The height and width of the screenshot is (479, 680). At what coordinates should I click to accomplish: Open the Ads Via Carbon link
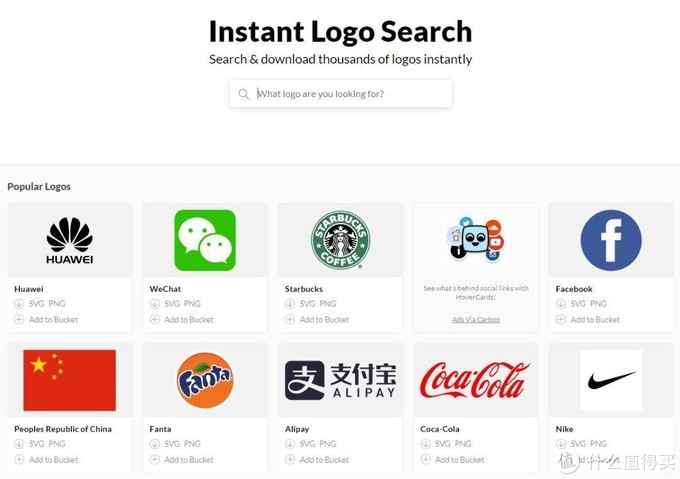pyautogui.click(x=475, y=320)
